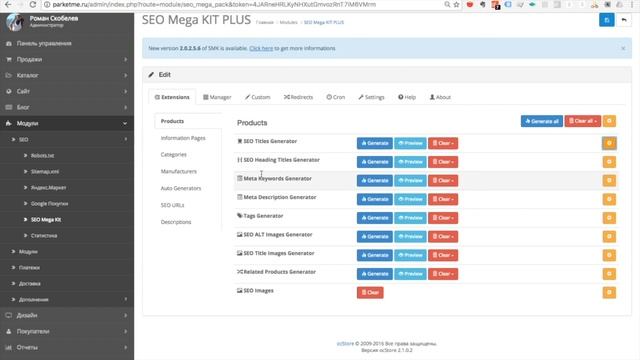This screenshot has width=640, height=360.
Task: Select Categories in left list
Action: 173,155
